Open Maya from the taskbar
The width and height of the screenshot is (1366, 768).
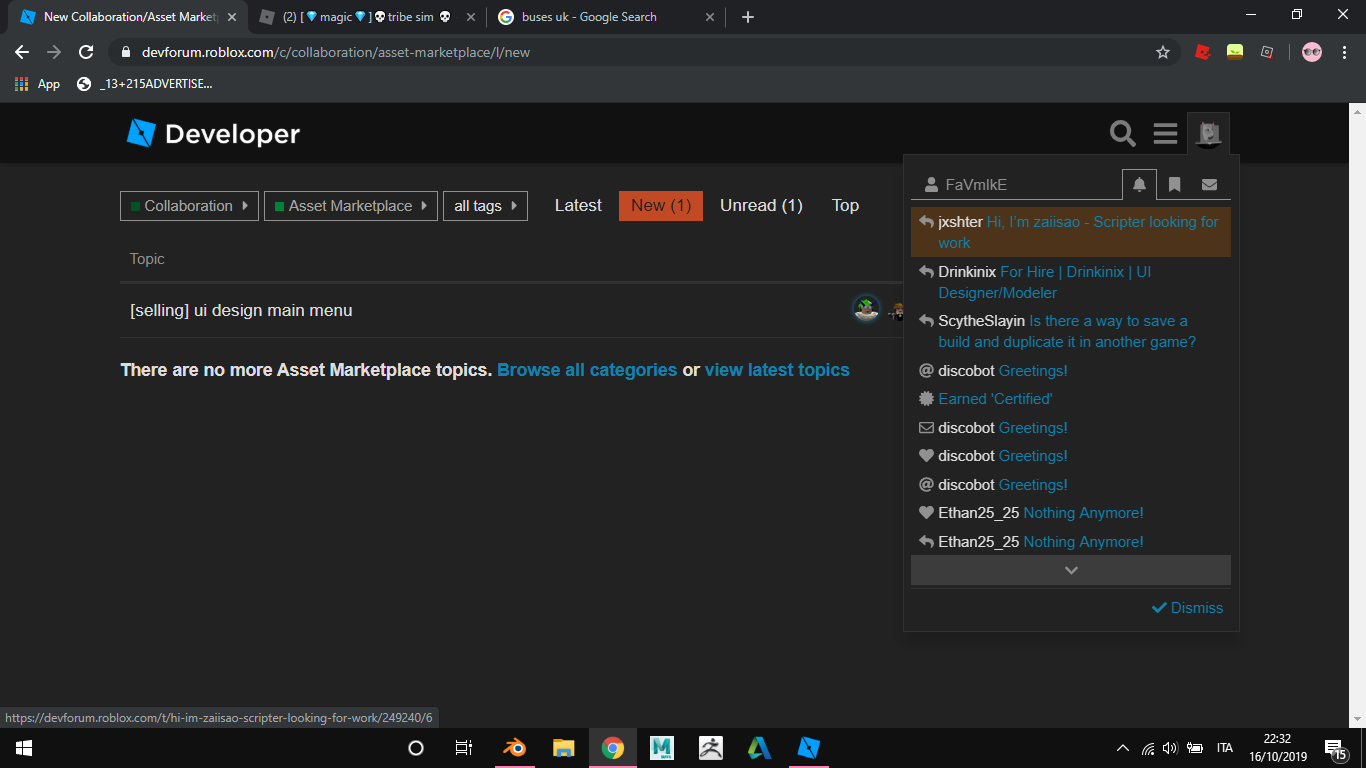pyautogui.click(x=662, y=748)
